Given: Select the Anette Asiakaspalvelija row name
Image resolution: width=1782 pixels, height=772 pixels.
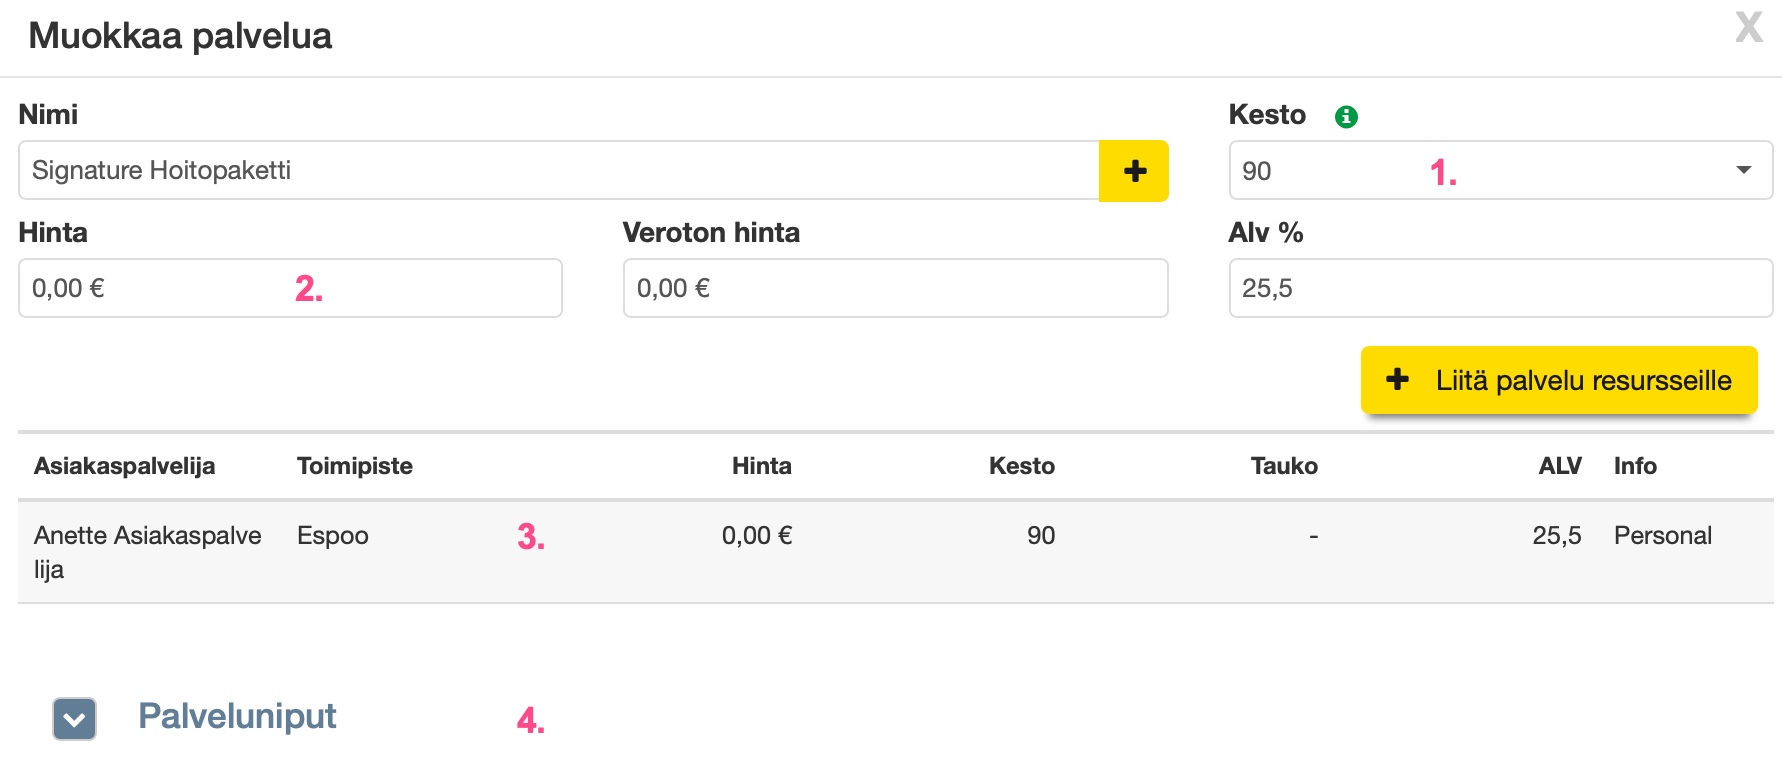Looking at the screenshot, I should (x=147, y=551).
